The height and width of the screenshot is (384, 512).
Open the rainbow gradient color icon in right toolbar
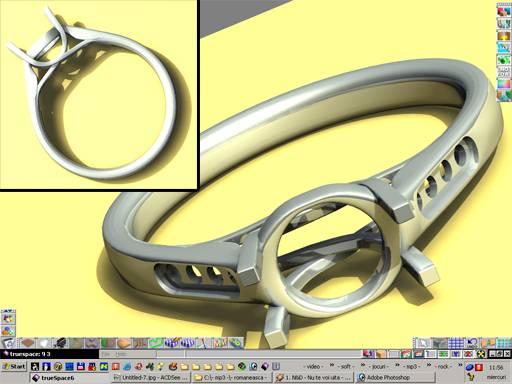coord(504,84)
